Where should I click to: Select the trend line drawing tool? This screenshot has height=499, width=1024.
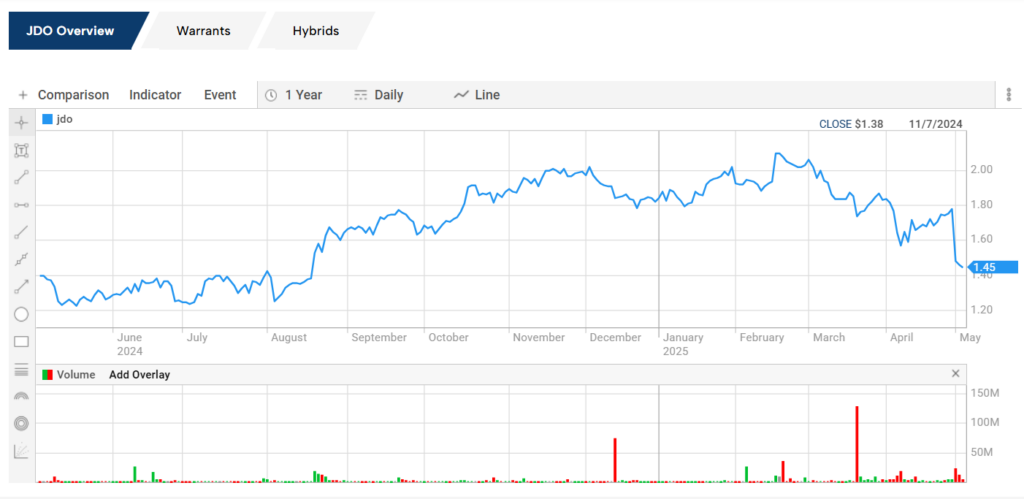21,177
